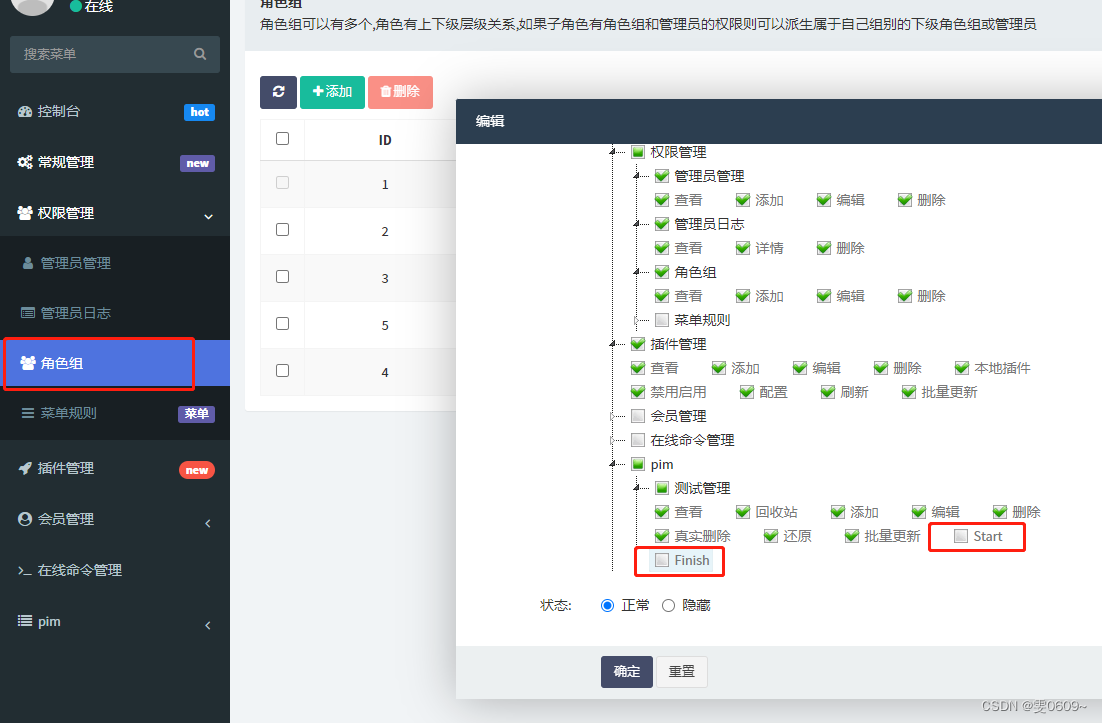Check the 菜单规则 tree checkbox

tap(662, 320)
